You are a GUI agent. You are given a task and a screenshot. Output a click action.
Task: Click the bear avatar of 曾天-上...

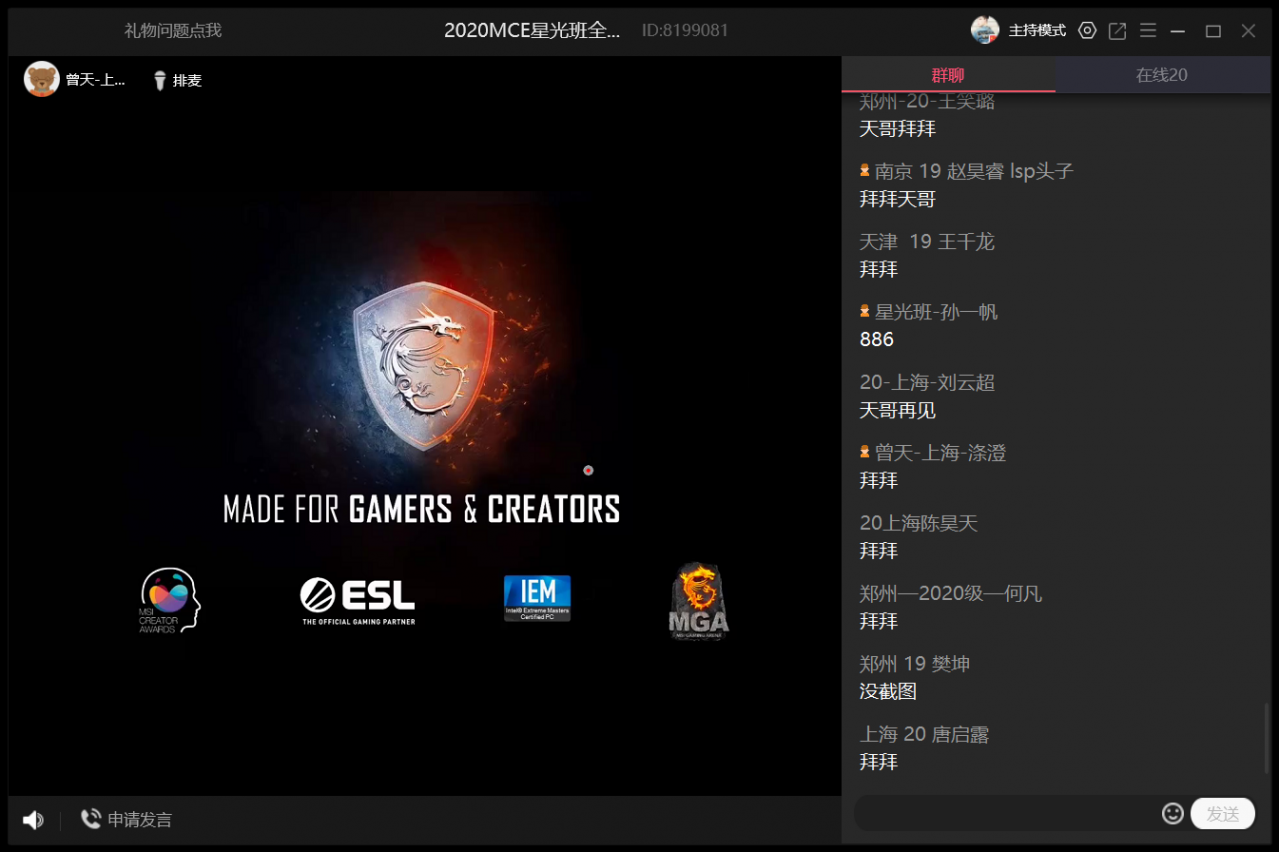41,79
